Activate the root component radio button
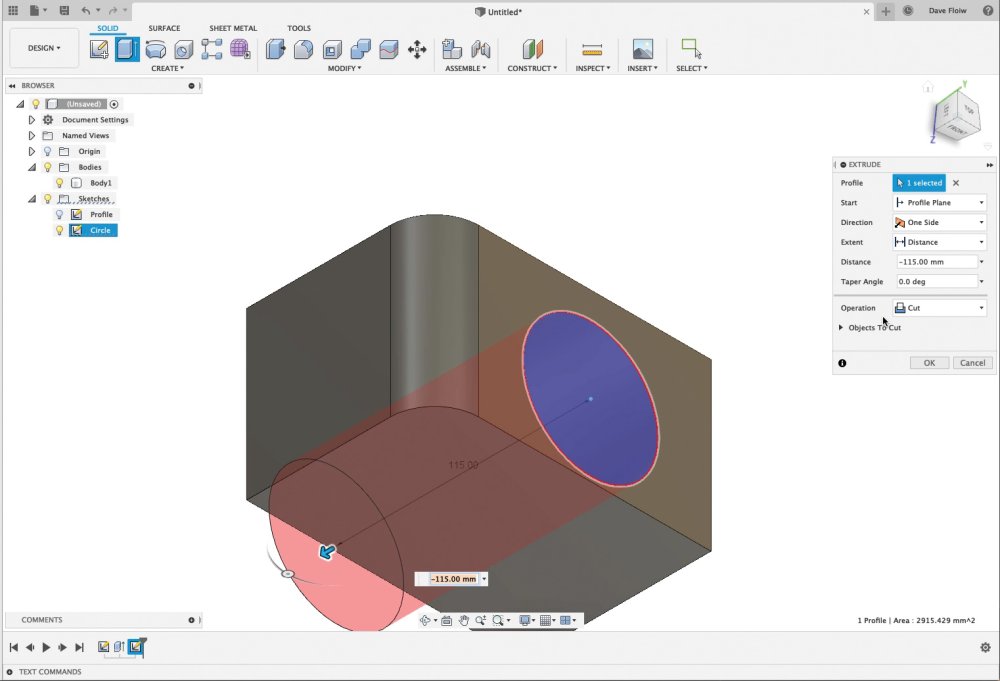Viewport: 1000px width, 681px height. 114,104
